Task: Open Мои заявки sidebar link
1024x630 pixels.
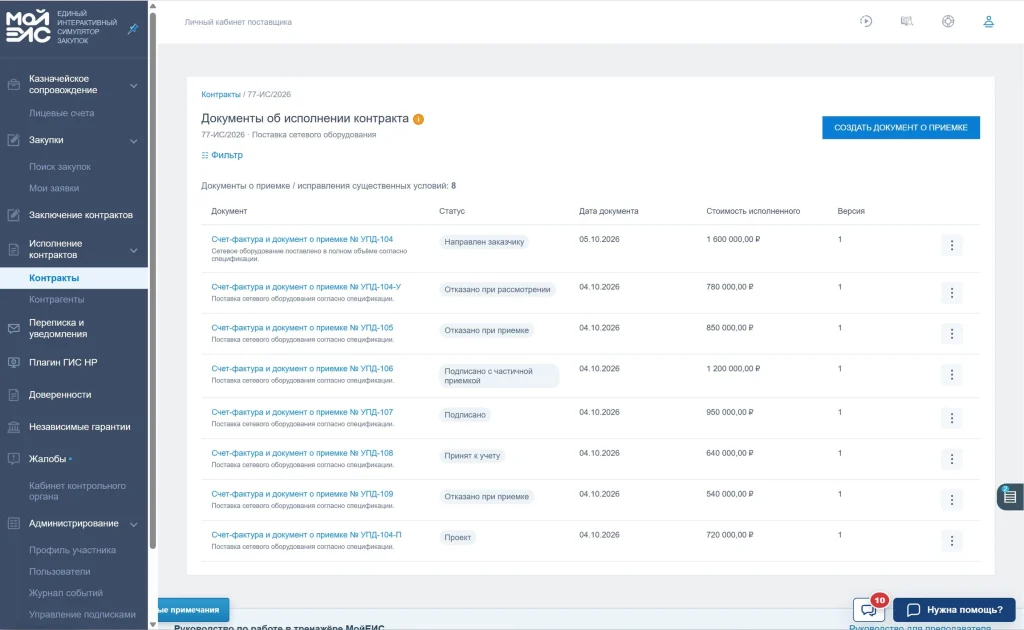Action: tap(54, 189)
